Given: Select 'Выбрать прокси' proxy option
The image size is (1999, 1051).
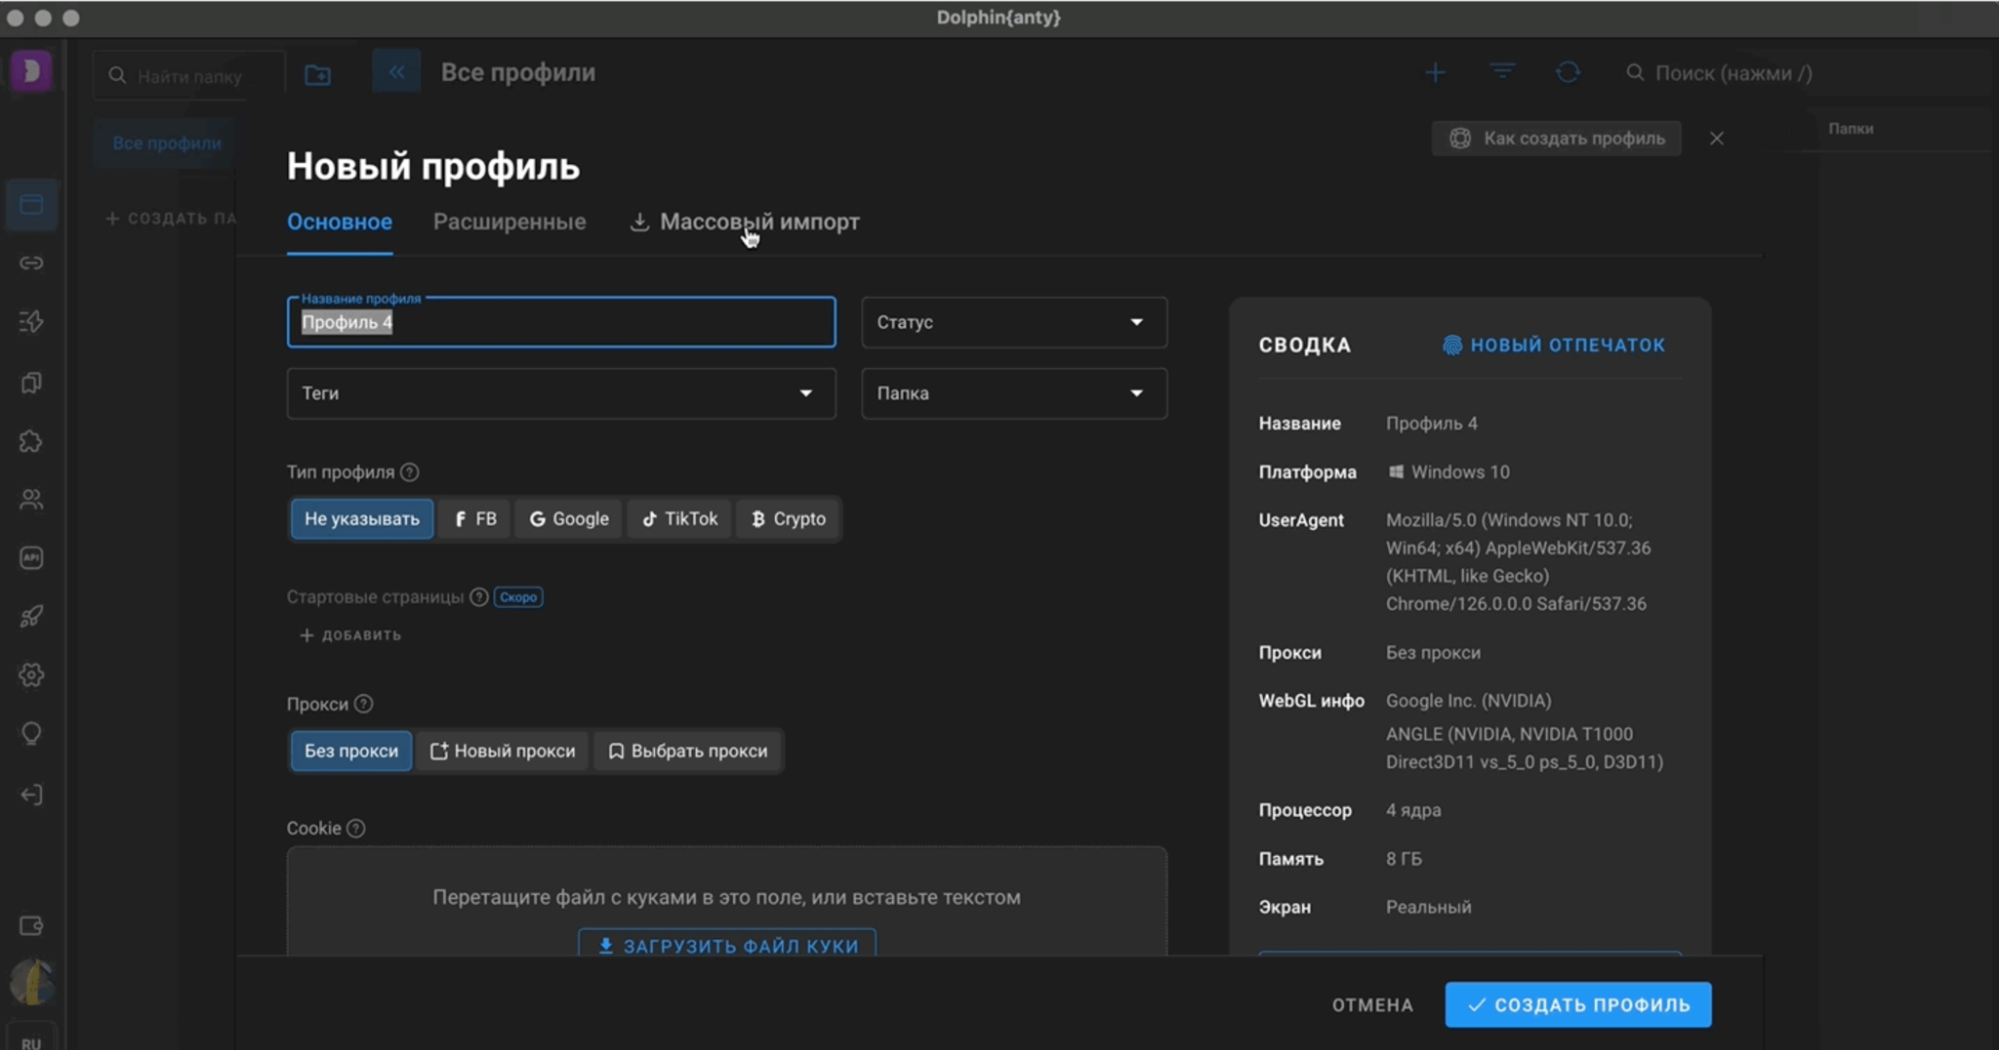Looking at the screenshot, I should point(687,751).
